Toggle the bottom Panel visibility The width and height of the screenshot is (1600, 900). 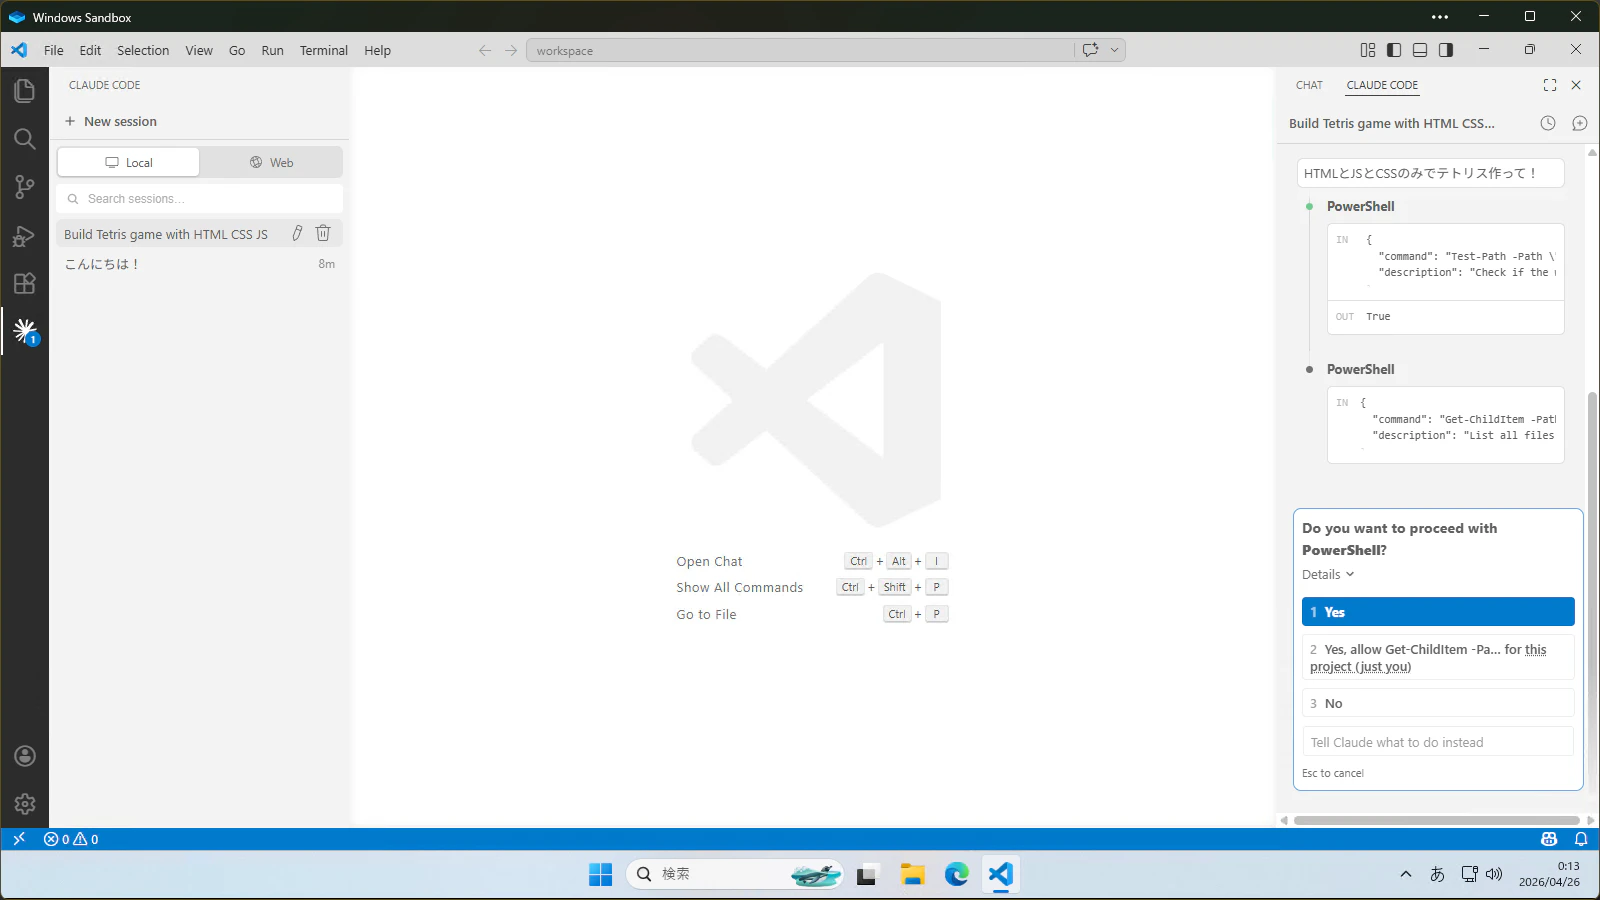(x=1420, y=50)
